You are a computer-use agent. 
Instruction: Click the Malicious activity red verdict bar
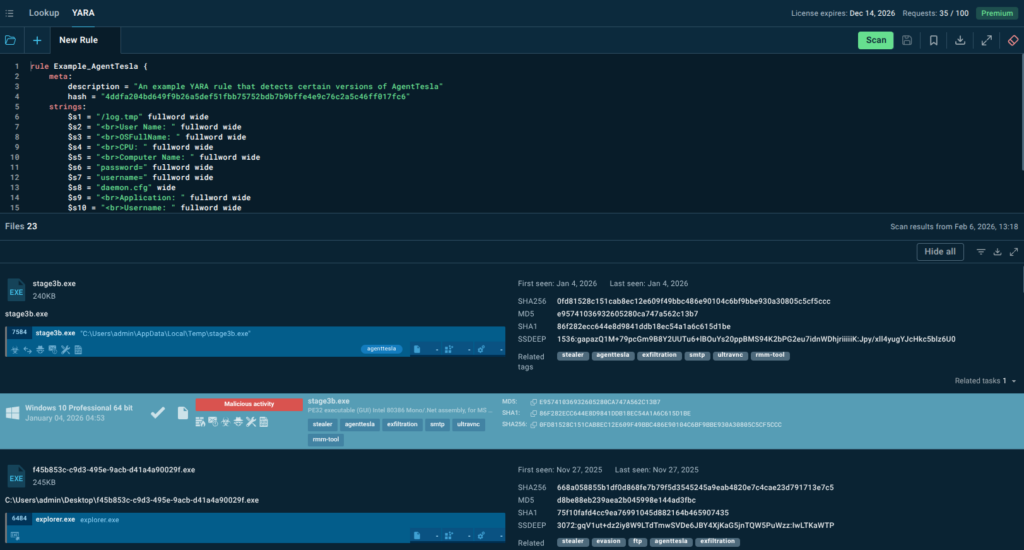tap(248, 404)
